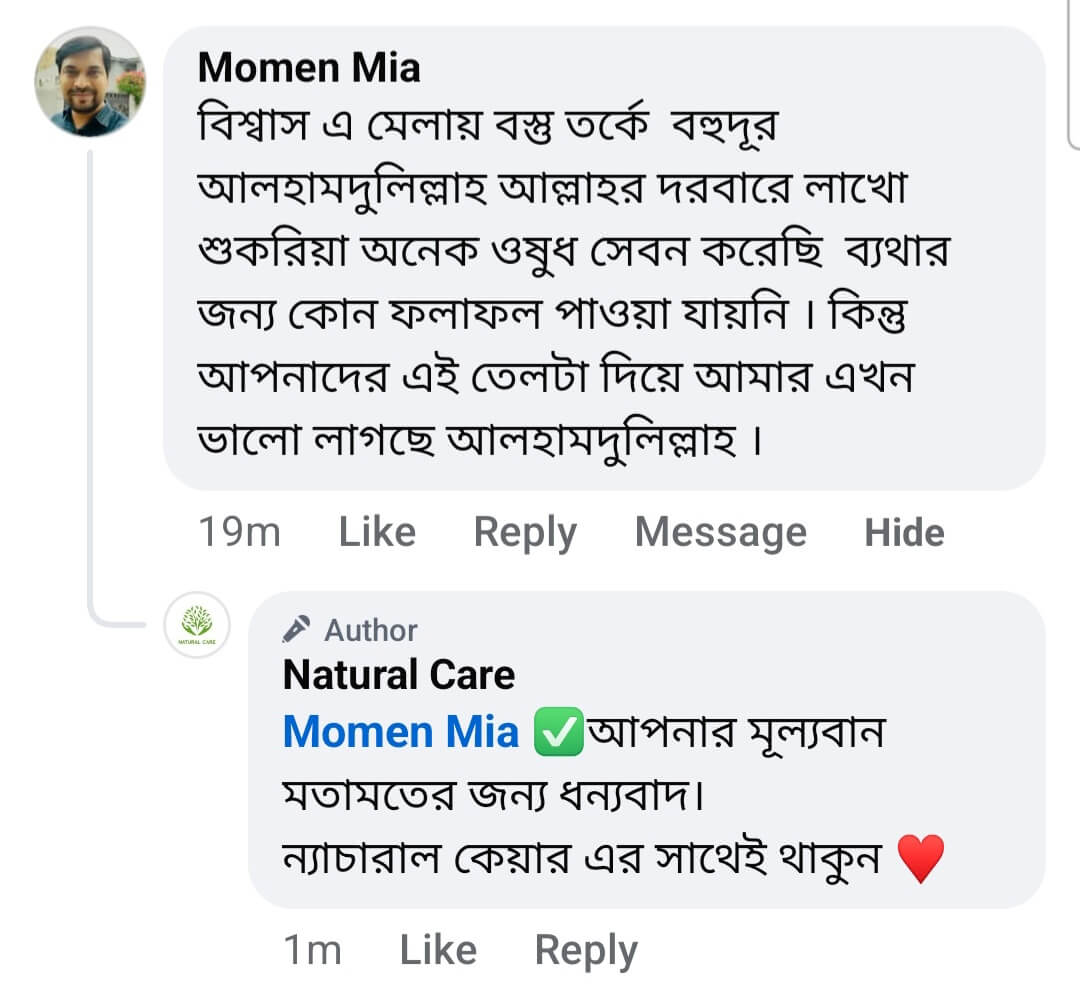This screenshot has height=992, width=1080.
Task: Click the Author label text
Action: pos(370,630)
